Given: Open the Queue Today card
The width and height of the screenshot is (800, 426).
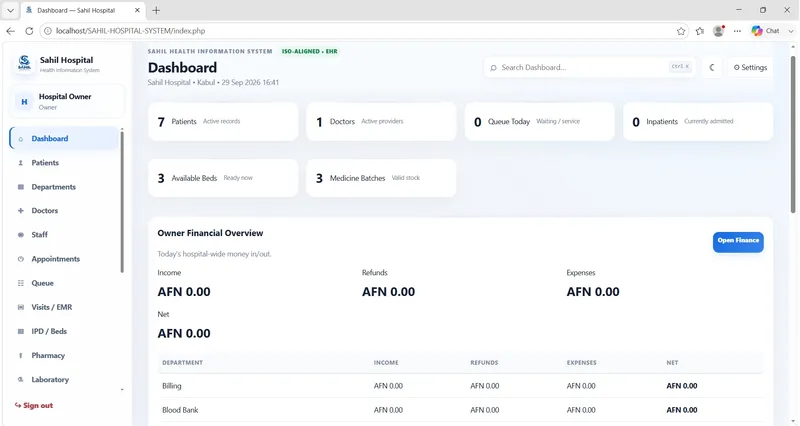Looking at the screenshot, I should tap(539, 121).
